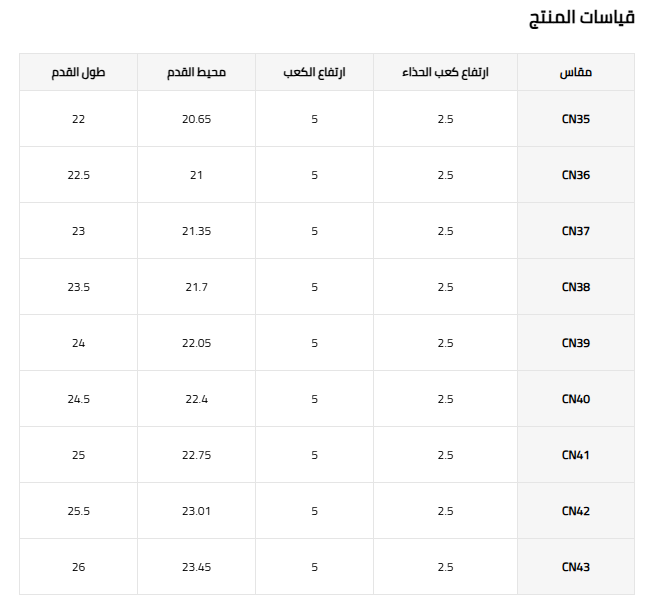
Task: Click the محيط القدم column header
Action: pyautogui.click(x=196, y=72)
